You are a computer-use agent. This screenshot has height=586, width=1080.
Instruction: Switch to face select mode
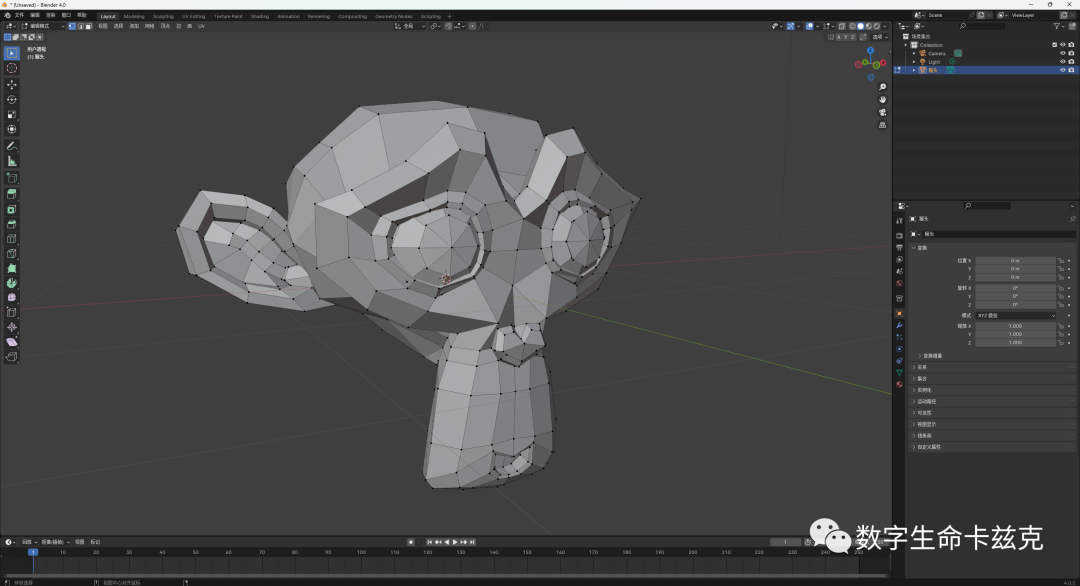[x=88, y=26]
